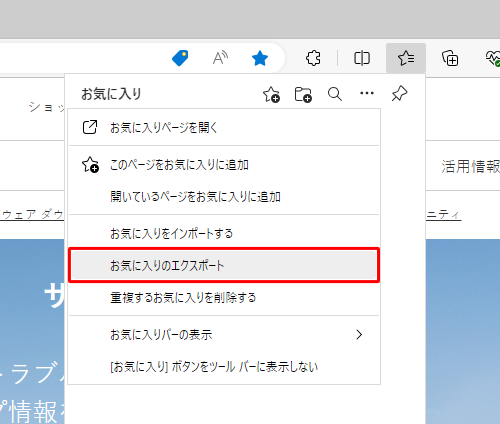Choose 開いているページをお気に入りに追加
Screen dimensions: 500x424
tap(224, 197)
